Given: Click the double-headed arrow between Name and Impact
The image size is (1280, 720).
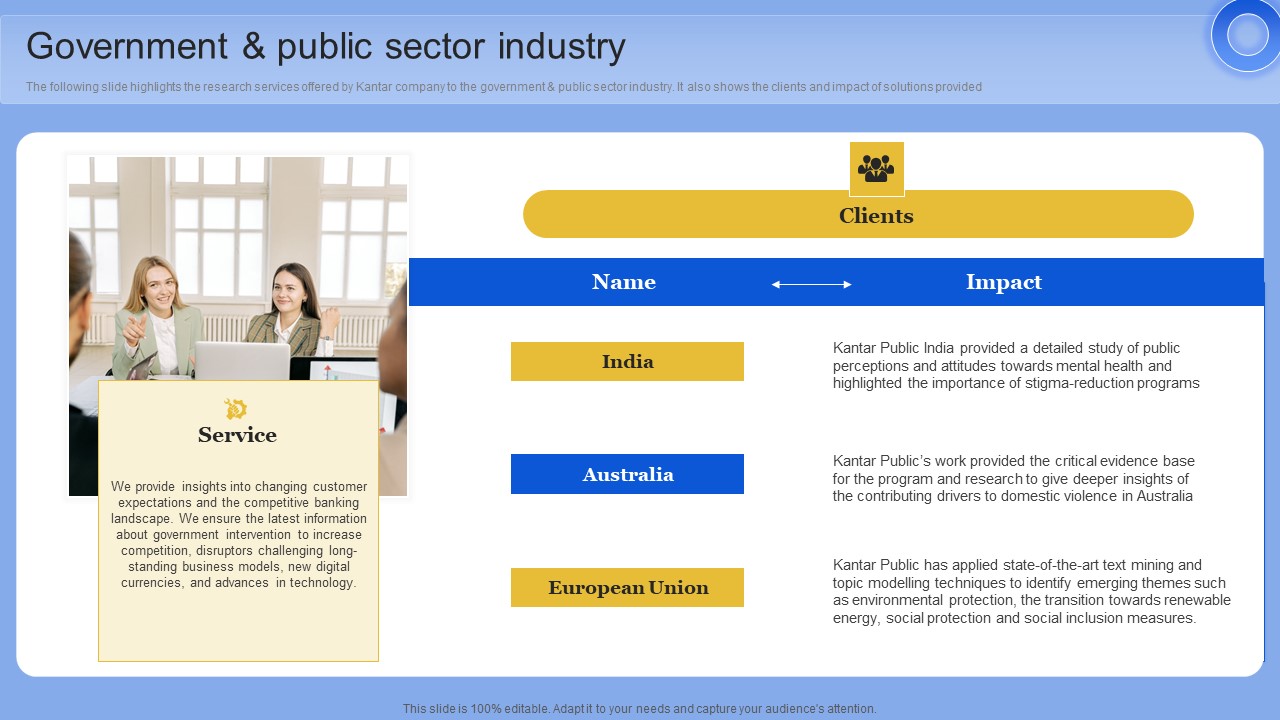Looking at the screenshot, I should pyautogui.click(x=811, y=284).
